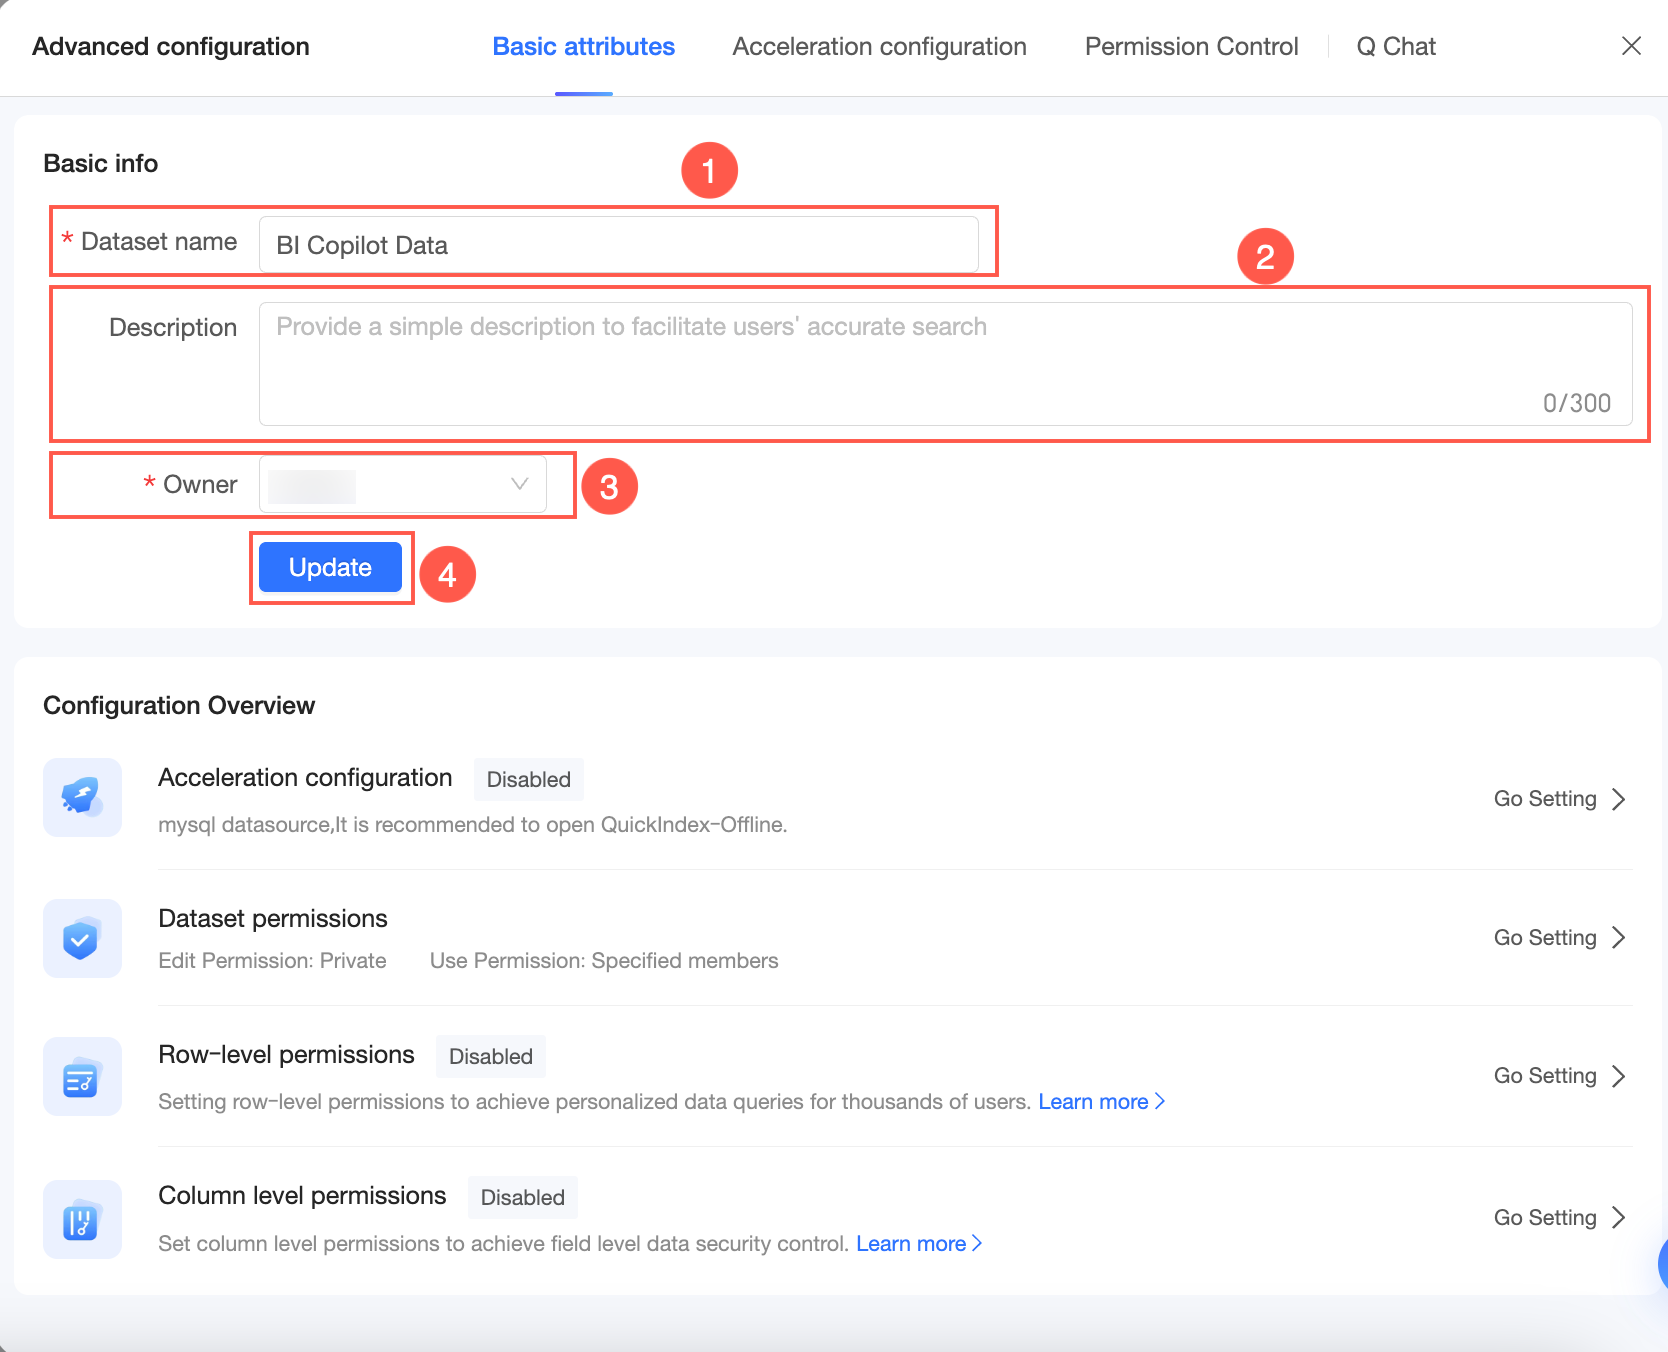1668x1352 pixels.
Task: Select the Basic attributes tab
Action: [x=583, y=47]
